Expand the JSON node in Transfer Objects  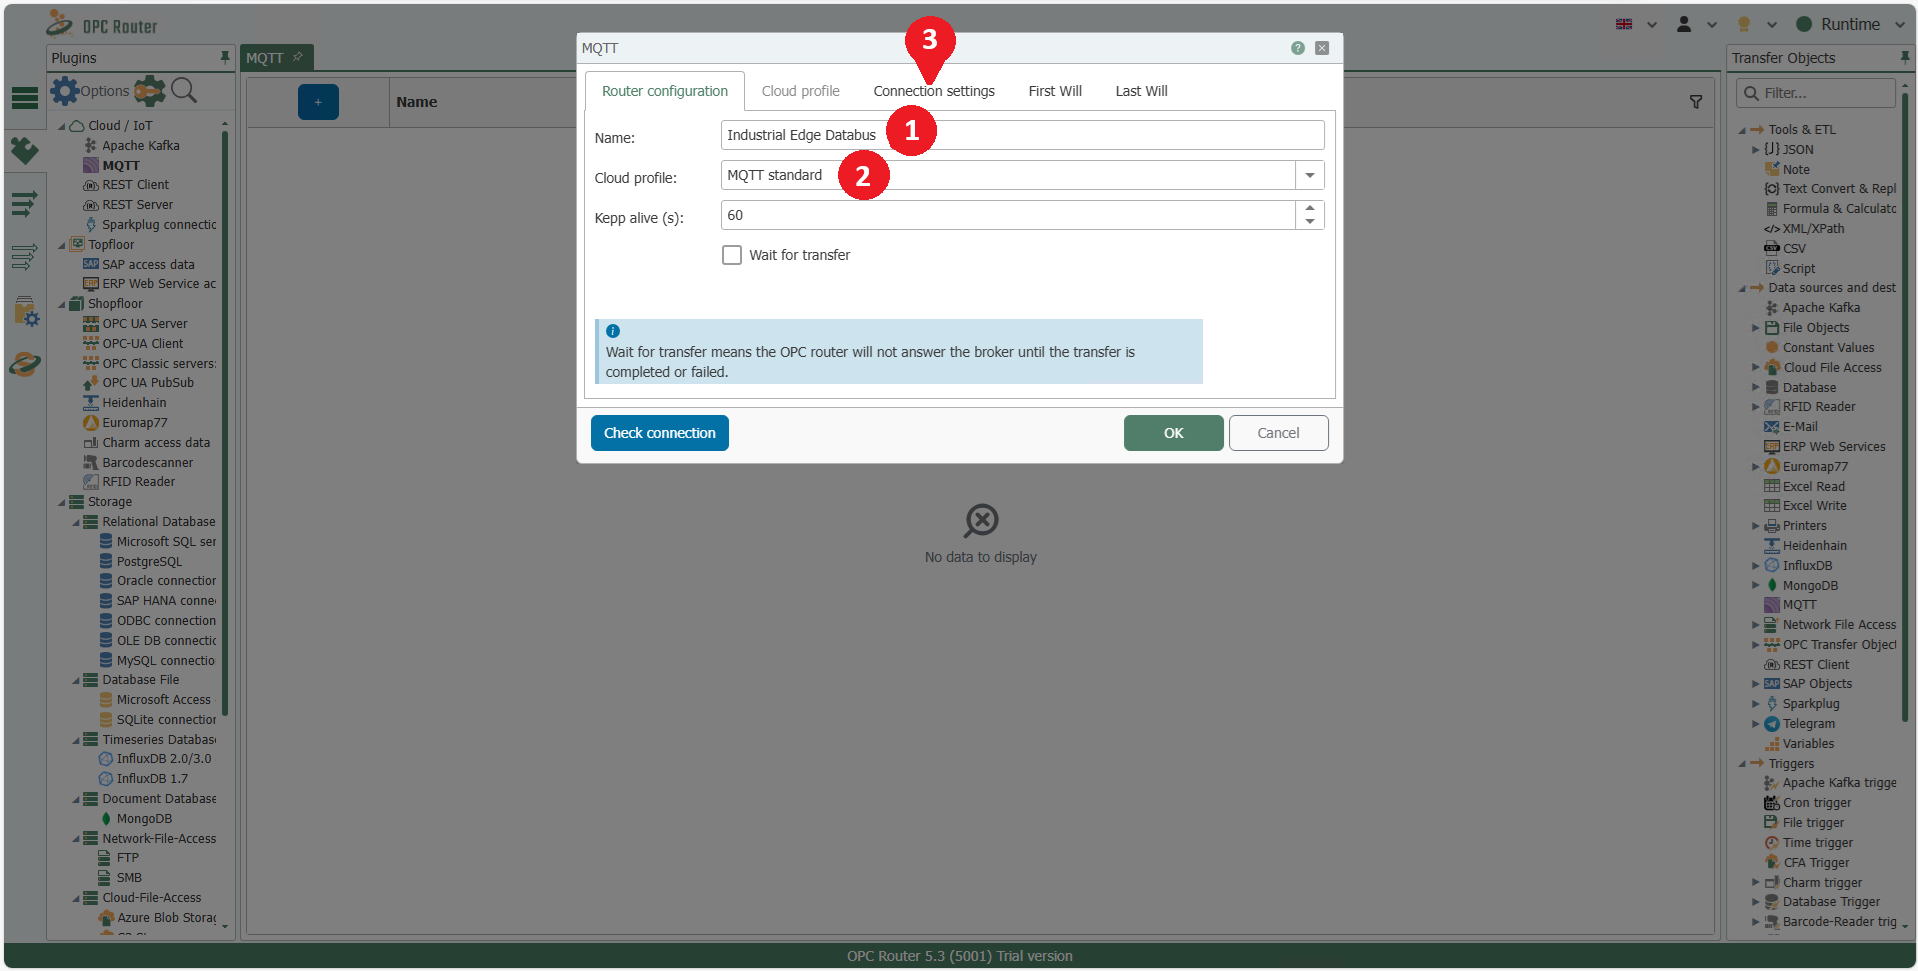coord(1755,149)
